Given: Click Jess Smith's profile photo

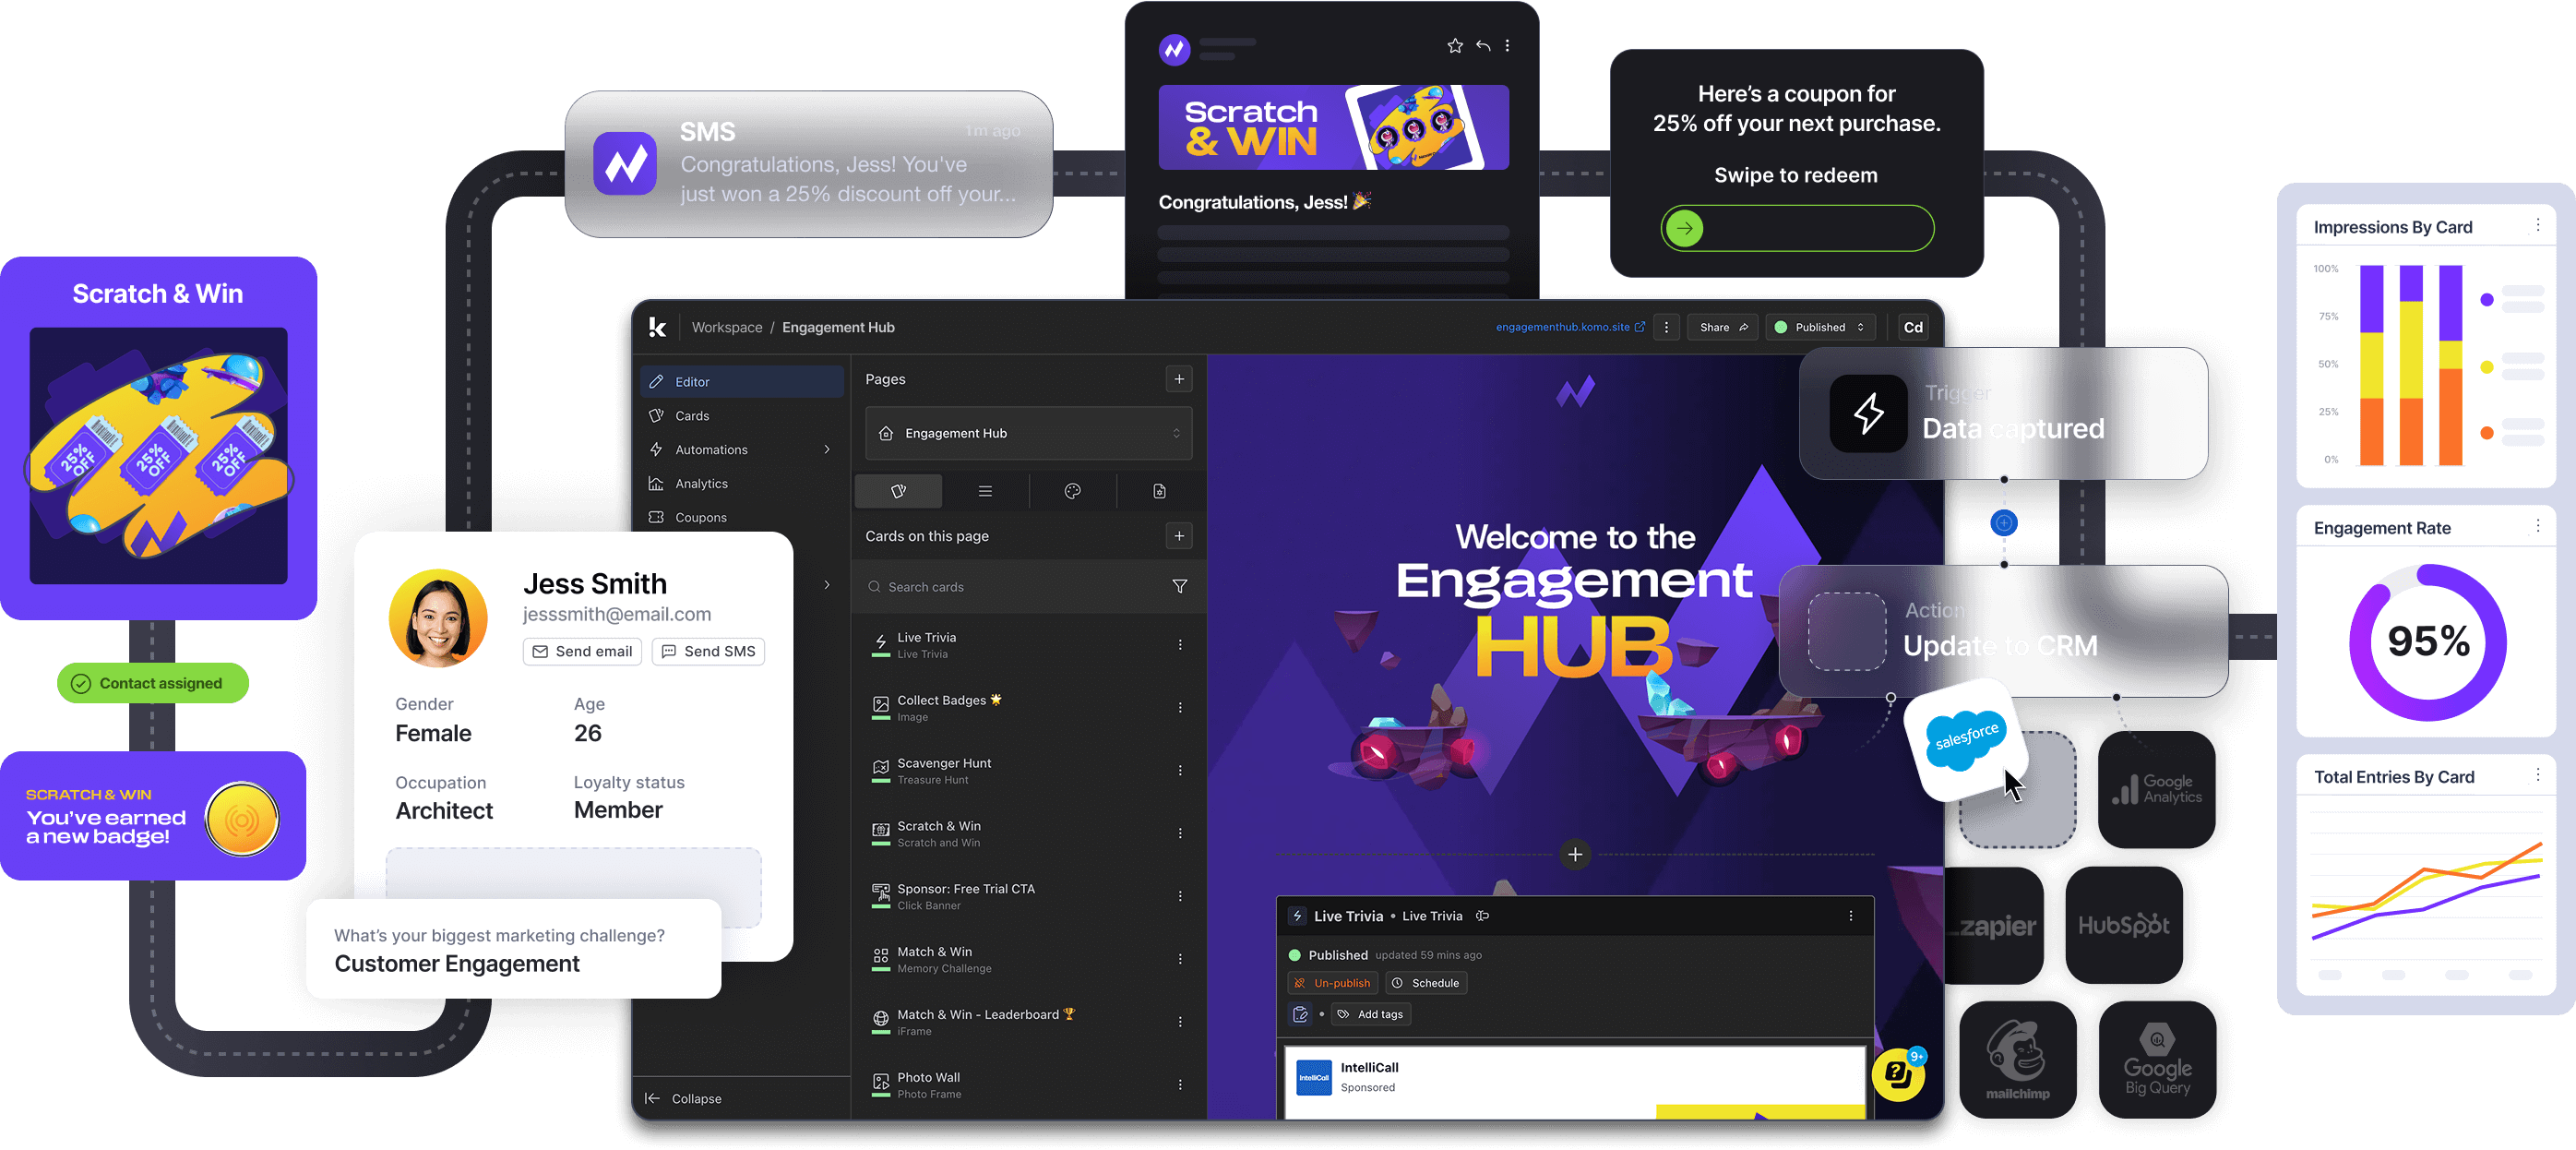Looking at the screenshot, I should (x=438, y=618).
